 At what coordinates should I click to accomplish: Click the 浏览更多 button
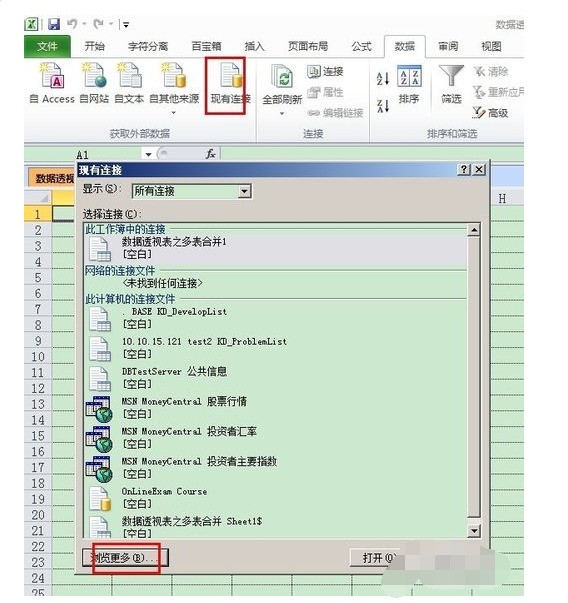pos(125,557)
